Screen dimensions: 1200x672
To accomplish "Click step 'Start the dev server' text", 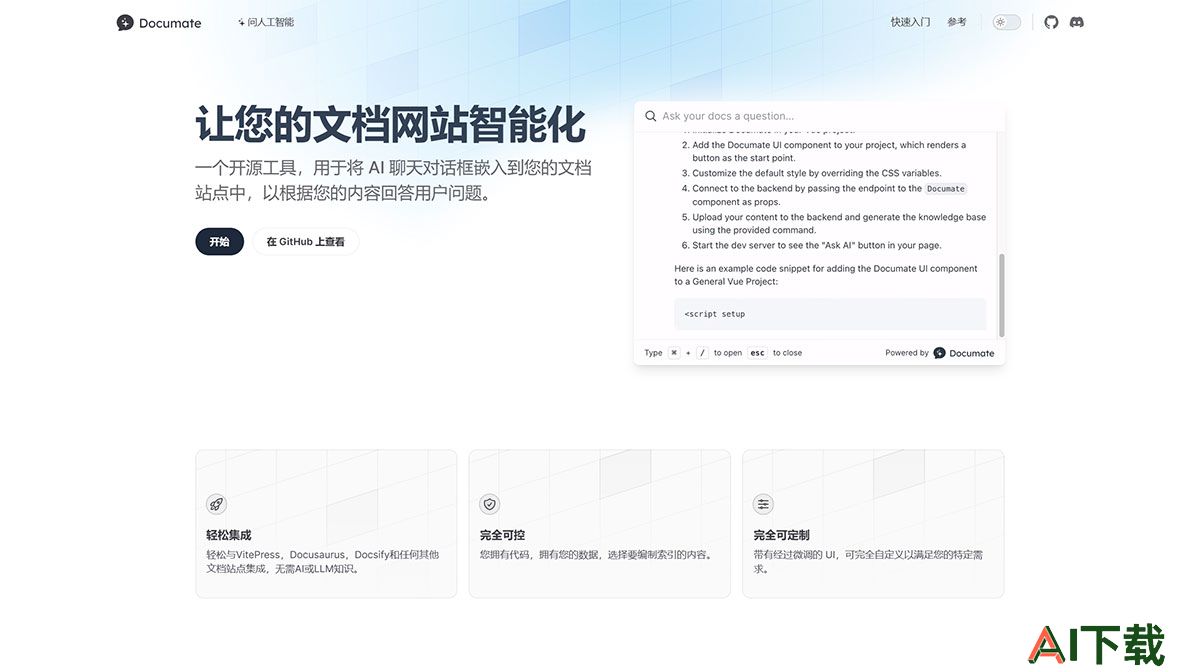I will click(817, 245).
